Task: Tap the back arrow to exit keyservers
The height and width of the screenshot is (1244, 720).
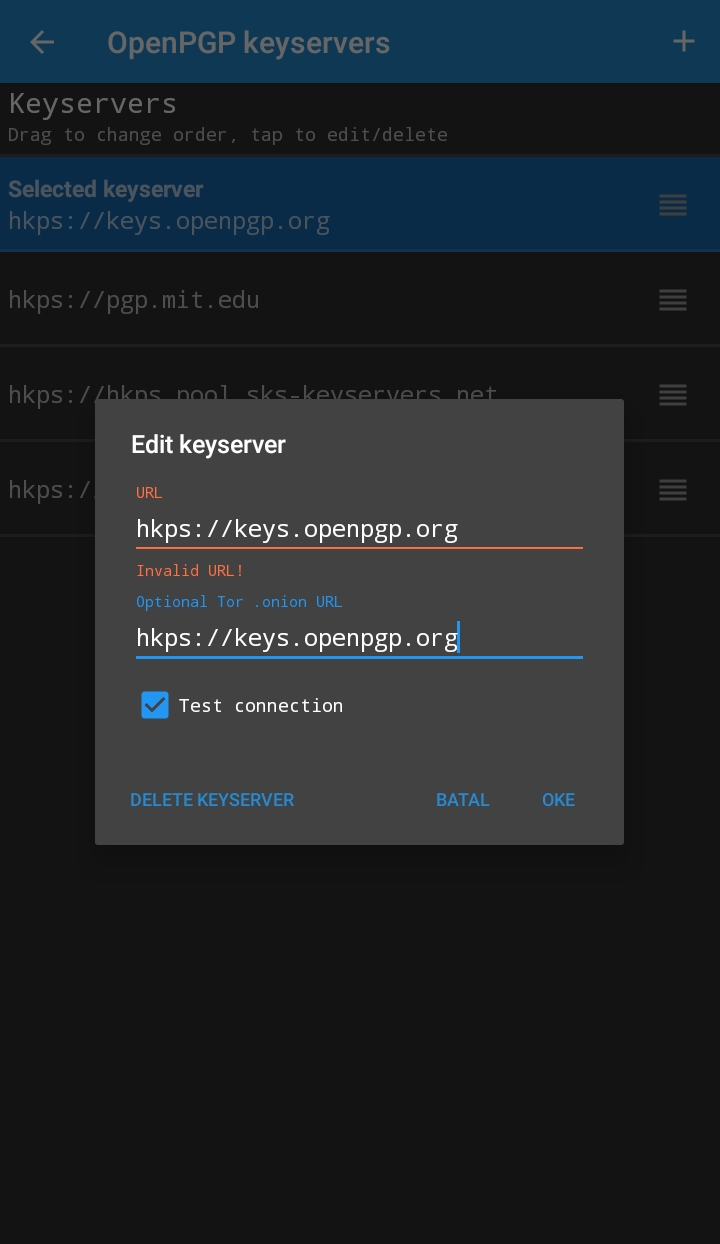Action: tap(42, 42)
